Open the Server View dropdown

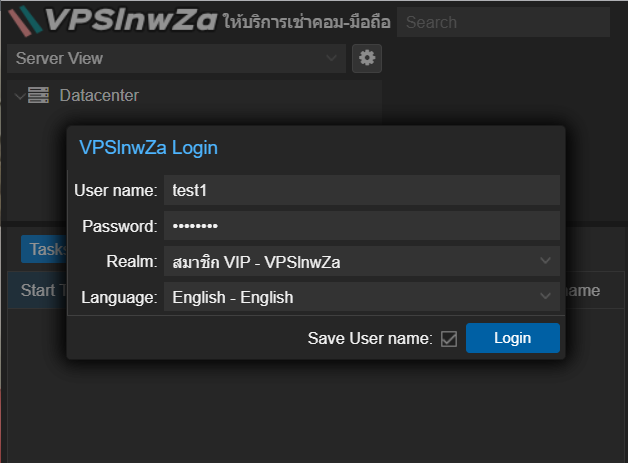point(175,59)
